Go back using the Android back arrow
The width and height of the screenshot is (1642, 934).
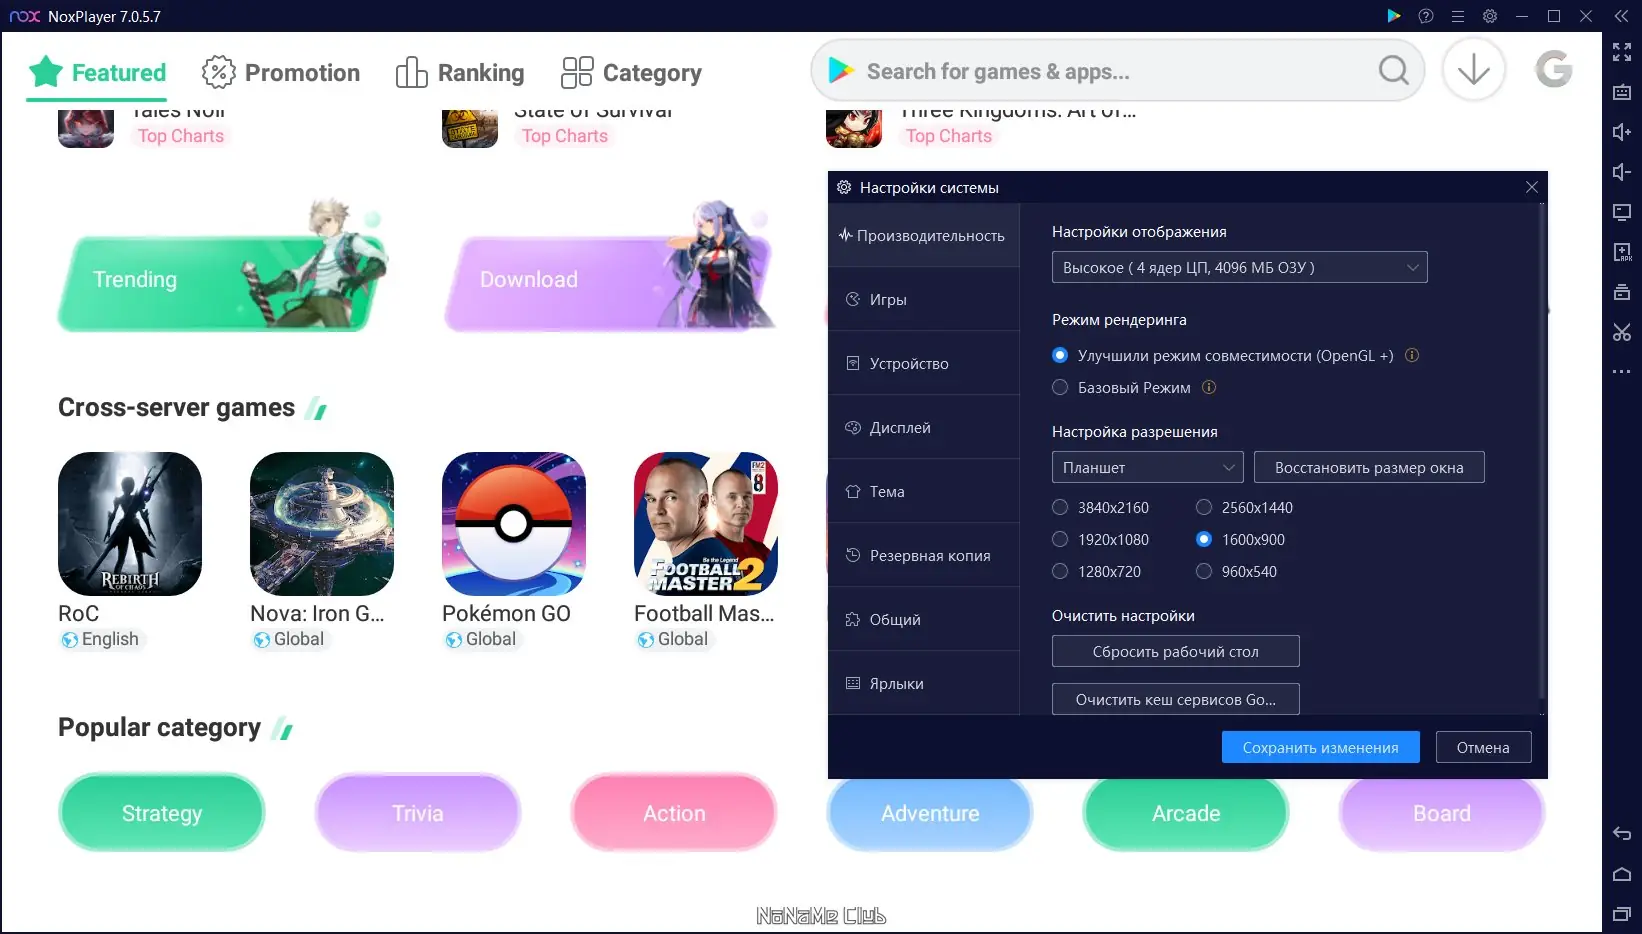click(x=1622, y=834)
